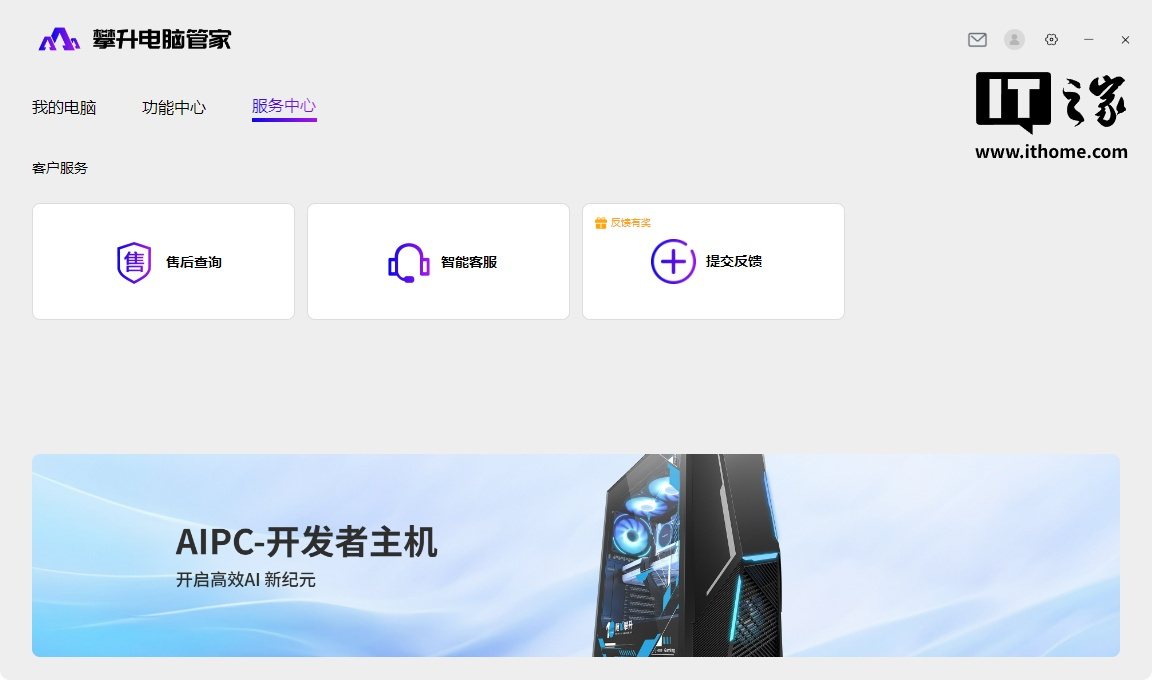The image size is (1152, 680).
Task: Minimize the 攀升电脑管家 window
Action: click(1089, 40)
